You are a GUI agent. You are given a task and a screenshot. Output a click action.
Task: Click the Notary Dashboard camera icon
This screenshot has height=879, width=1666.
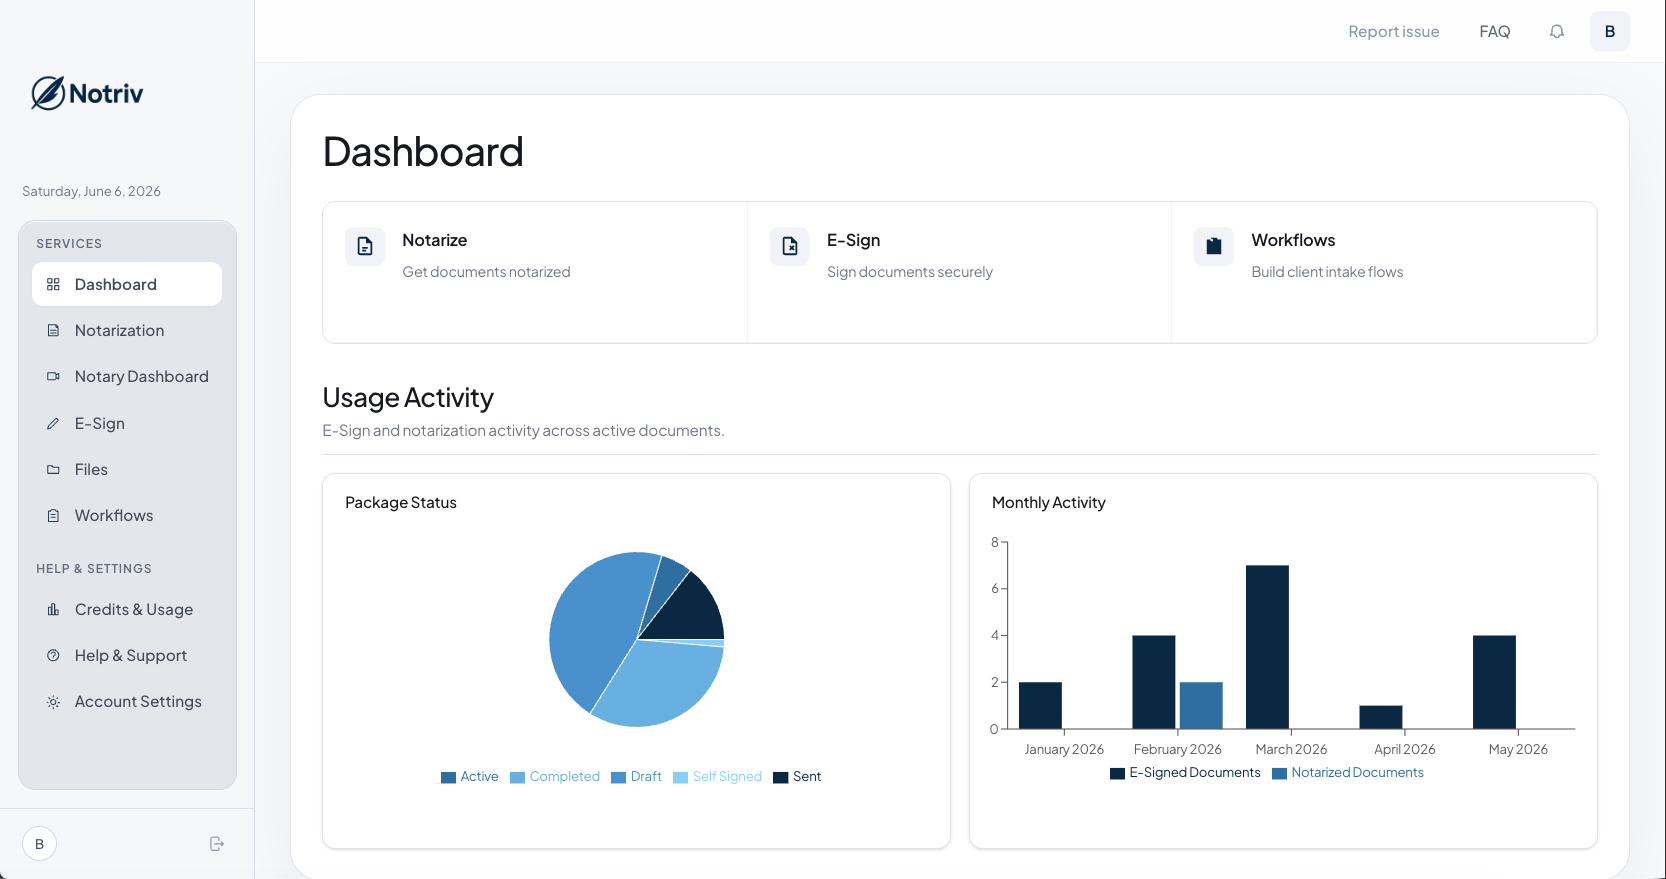(x=54, y=376)
